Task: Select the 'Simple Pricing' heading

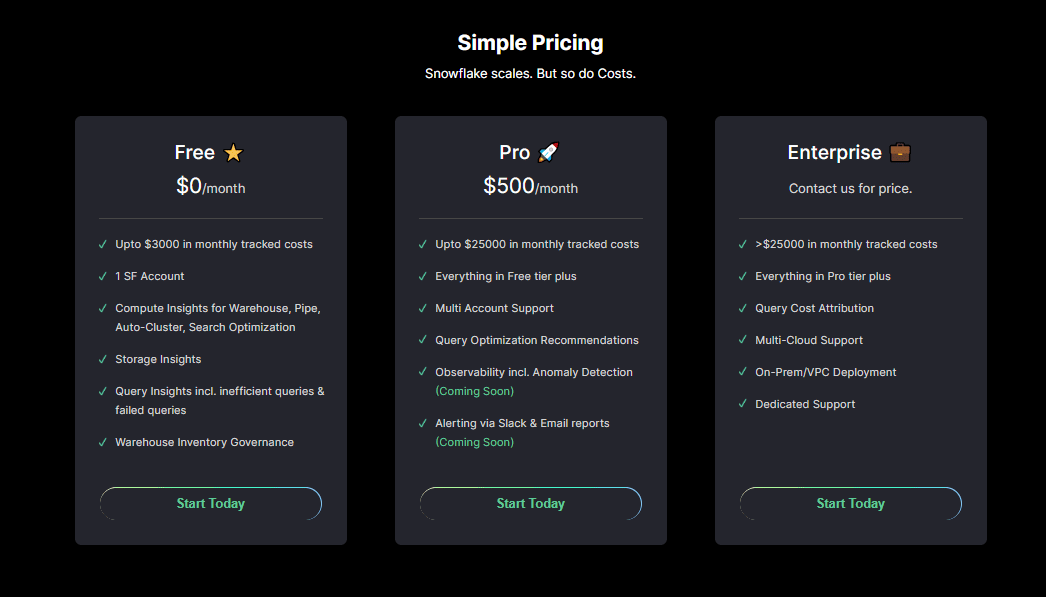Action: [530, 42]
